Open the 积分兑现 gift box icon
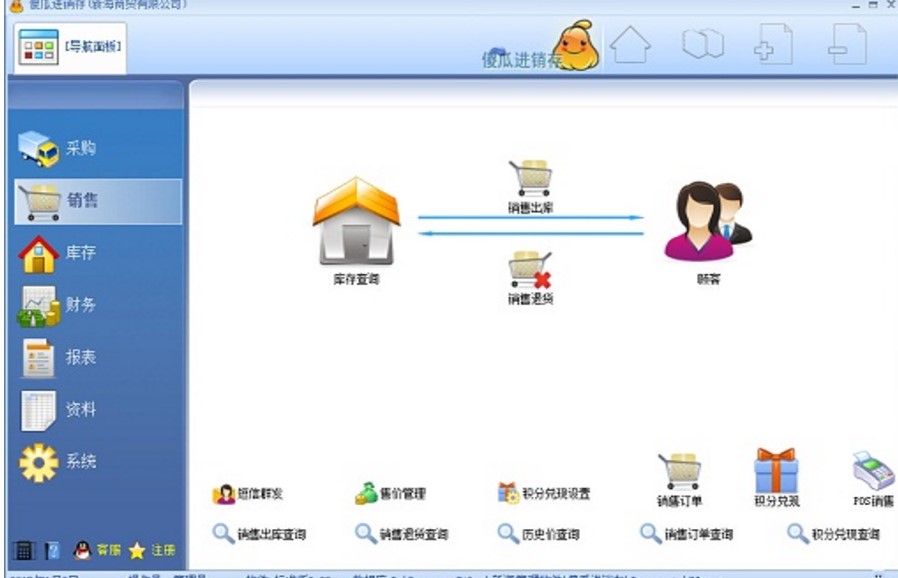The image size is (898, 578). (x=776, y=478)
